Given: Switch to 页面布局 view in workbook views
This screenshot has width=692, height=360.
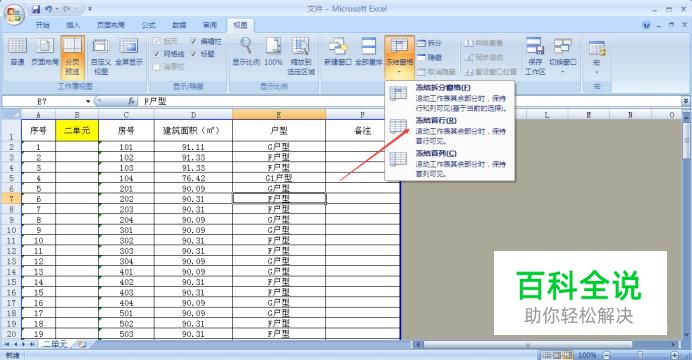Looking at the screenshot, I should [x=45, y=52].
